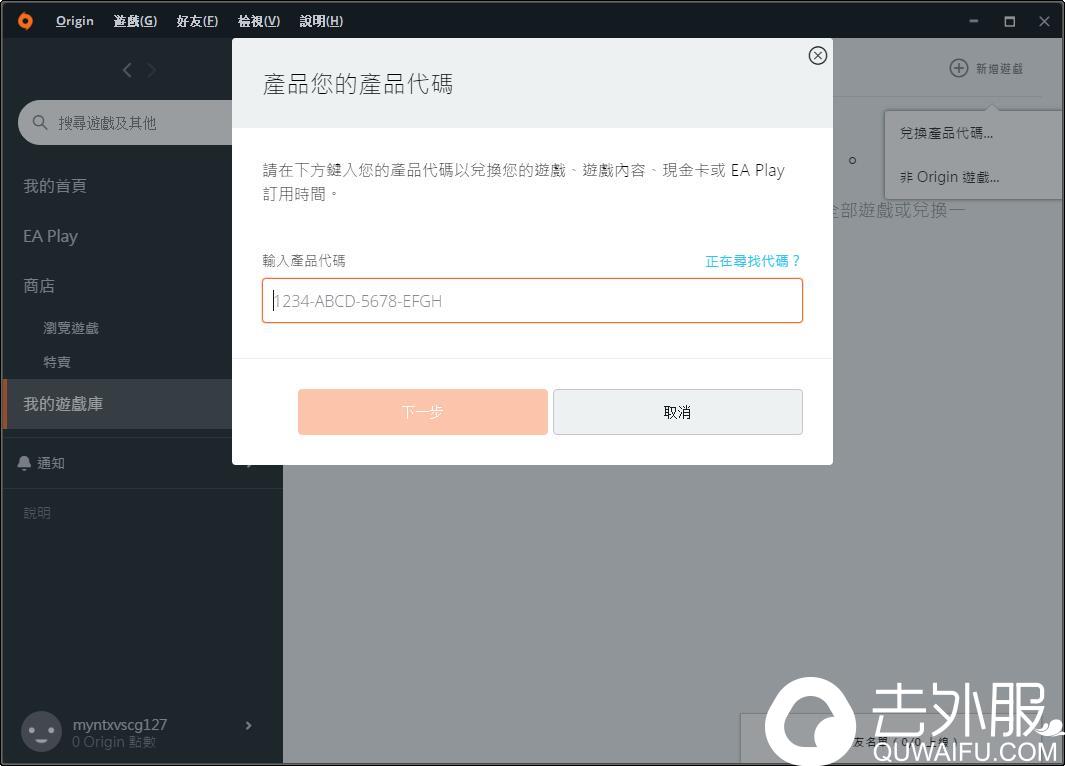1065x766 pixels.
Task: Open 我的首頁 in sidebar
Action: pyautogui.click(x=55, y=186)
